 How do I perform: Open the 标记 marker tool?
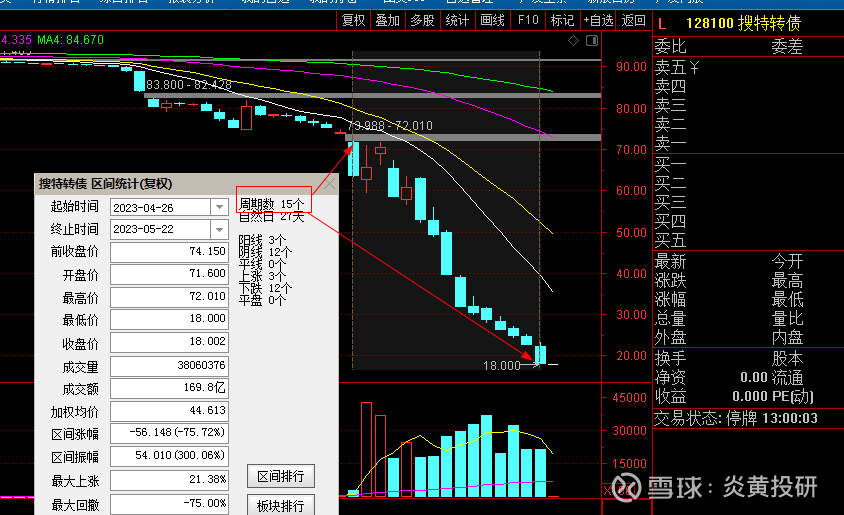click(x=562, y=20)
